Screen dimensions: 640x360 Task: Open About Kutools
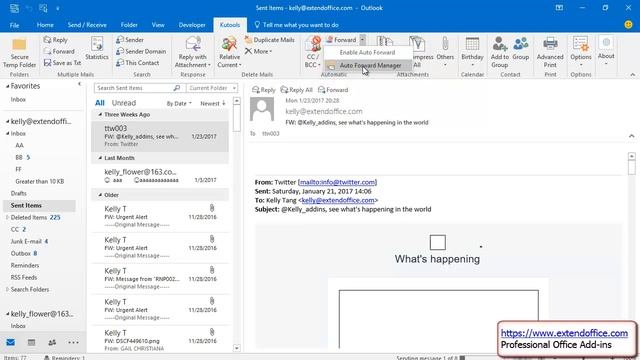click(x=606, y=51)
